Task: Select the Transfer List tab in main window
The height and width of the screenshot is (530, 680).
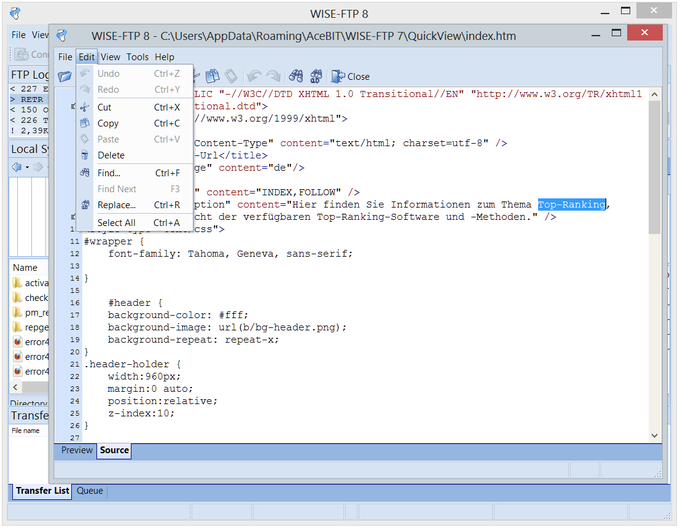Action: pos(42,491)
